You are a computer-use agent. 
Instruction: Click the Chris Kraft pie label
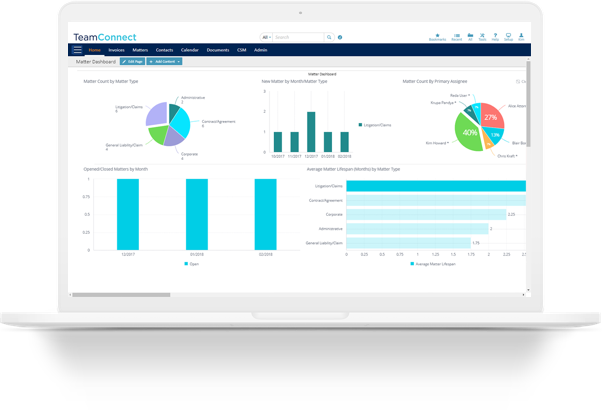[507, 156]
